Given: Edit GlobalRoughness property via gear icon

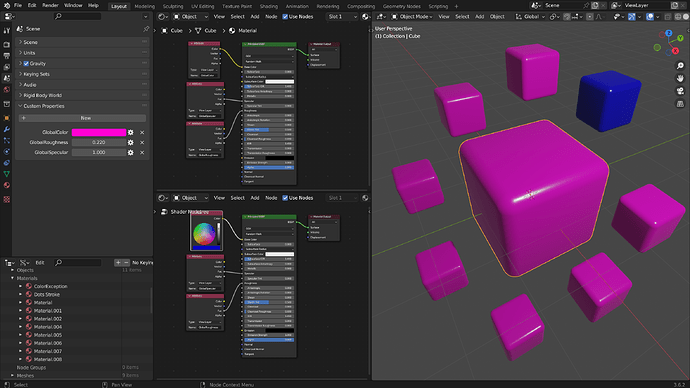Looking at the screenshot, I should pos(130,143).
